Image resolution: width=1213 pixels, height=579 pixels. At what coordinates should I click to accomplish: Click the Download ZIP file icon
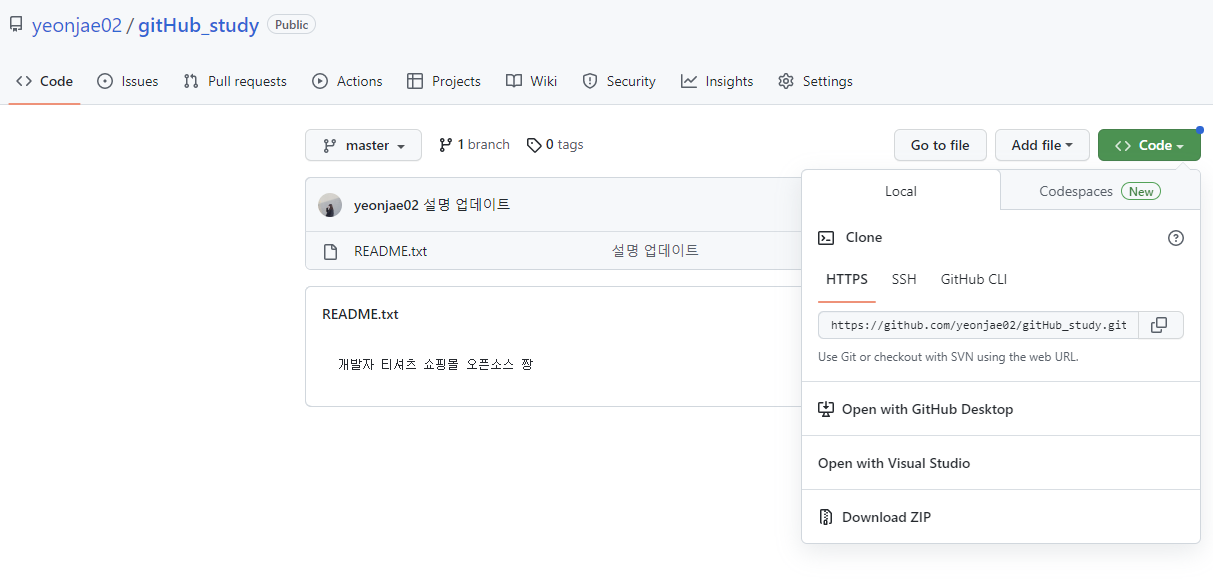coord(826,517)
